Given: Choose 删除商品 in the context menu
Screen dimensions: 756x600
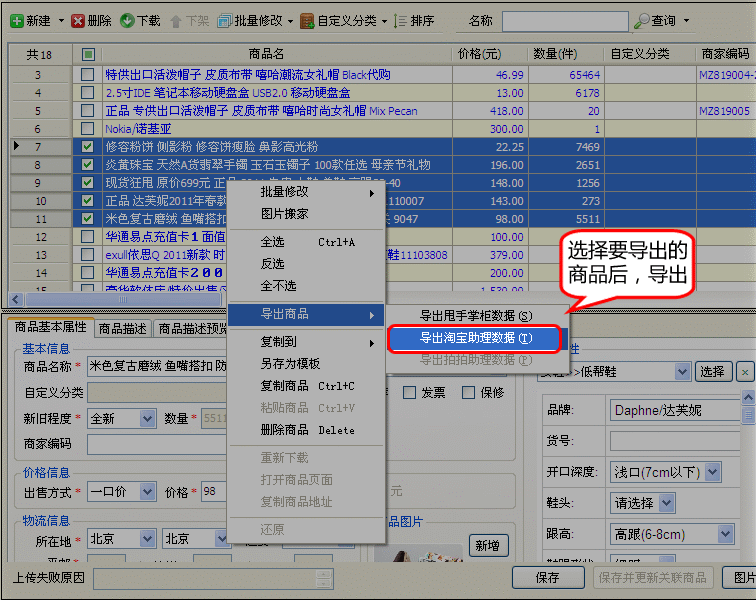Looking at the screenshot, I should pos(306,430).
